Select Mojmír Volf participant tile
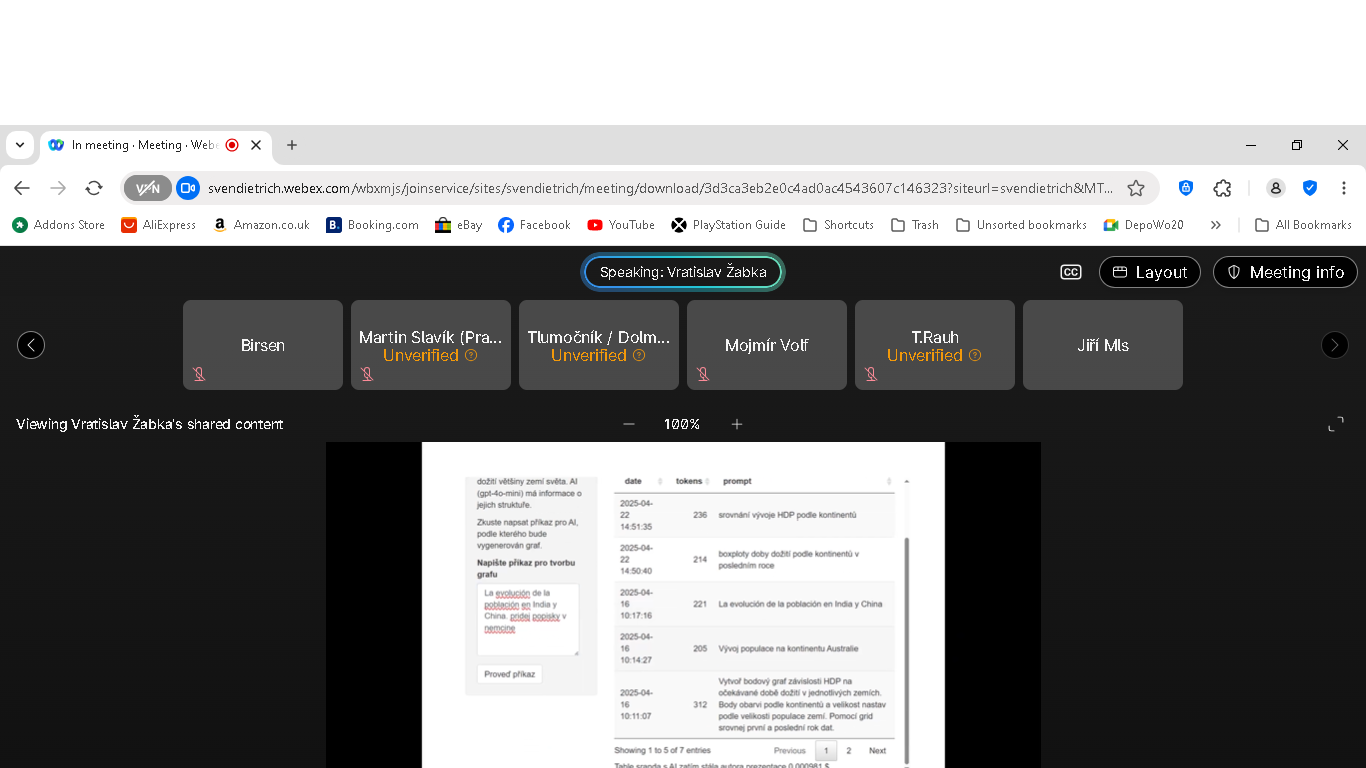Viewport: 1366px width, 768px height. [x=767, y=345]
